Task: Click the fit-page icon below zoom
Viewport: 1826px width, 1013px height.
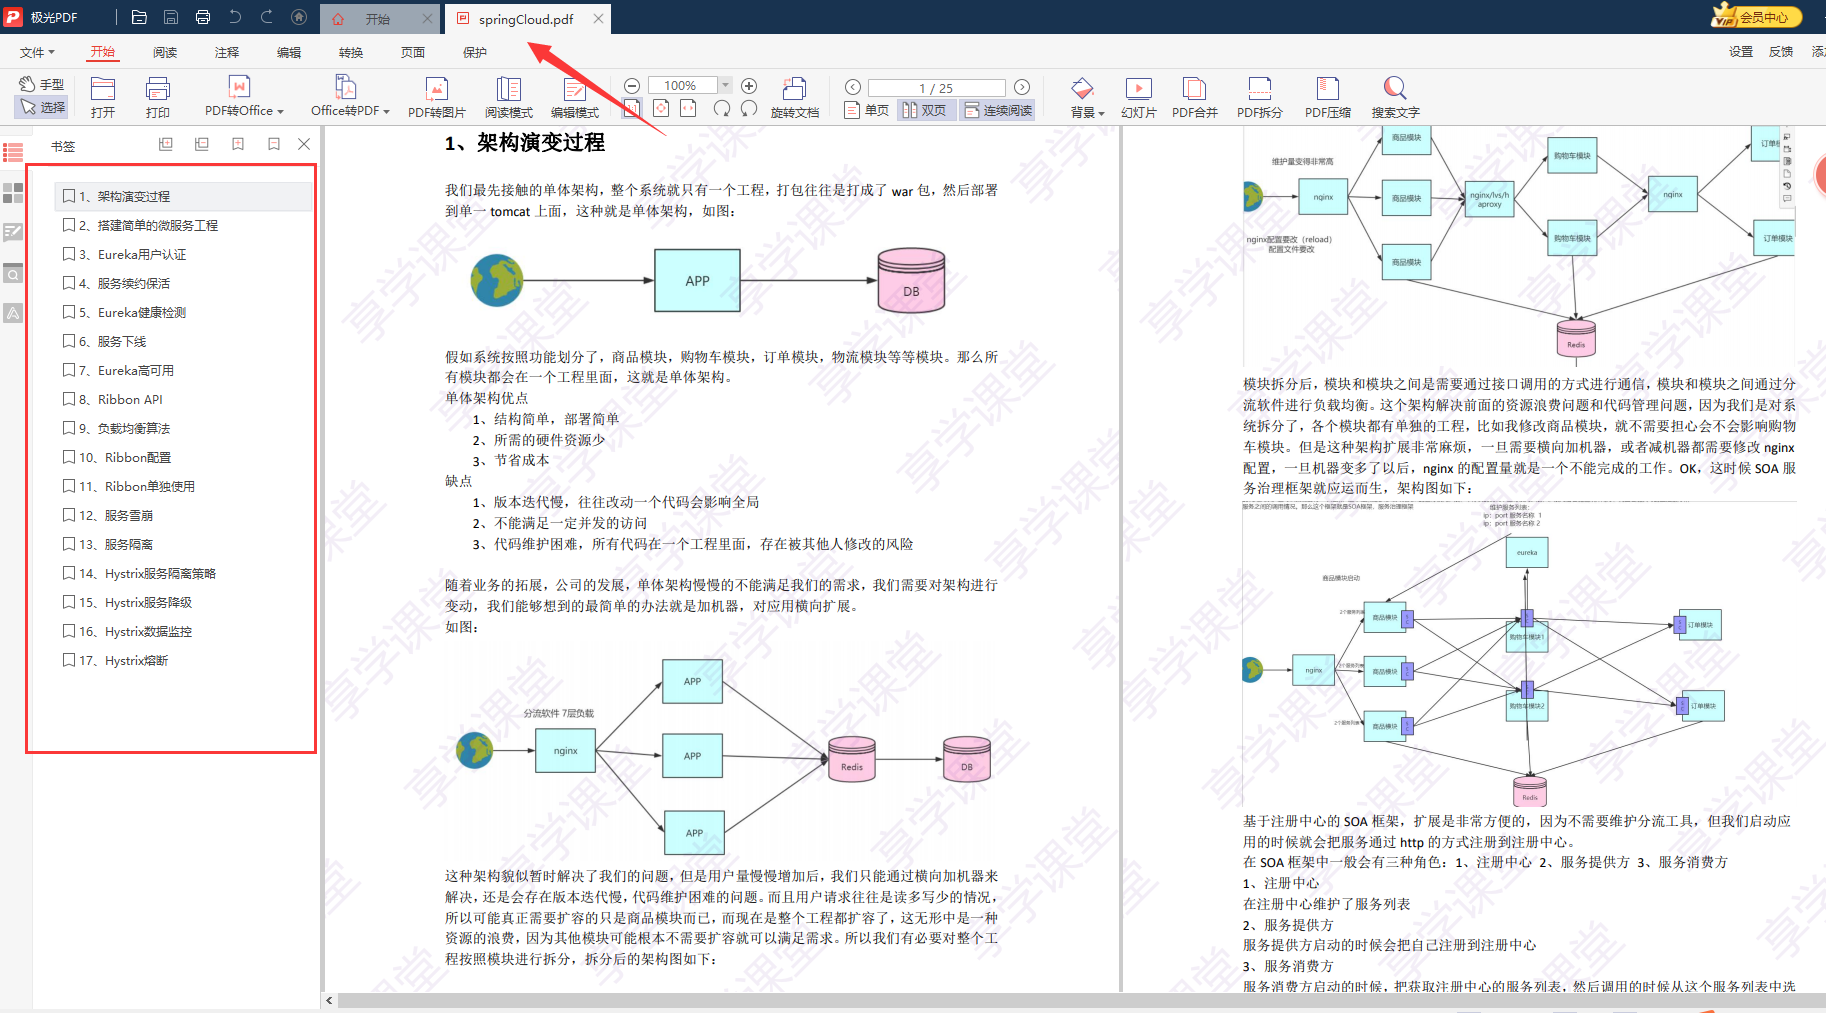Action: point(661,108)
